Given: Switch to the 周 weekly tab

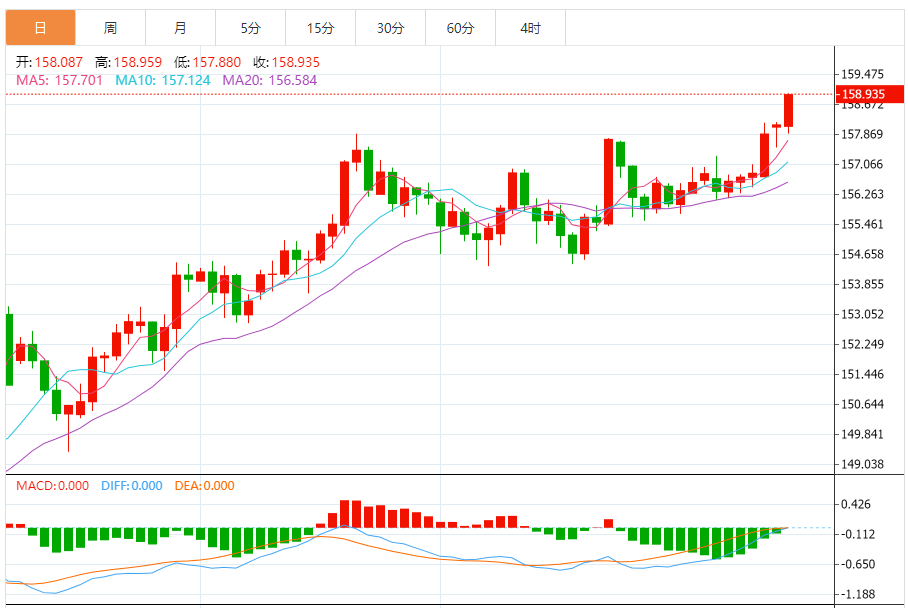Looking at the screenshot, I should 110,28.
